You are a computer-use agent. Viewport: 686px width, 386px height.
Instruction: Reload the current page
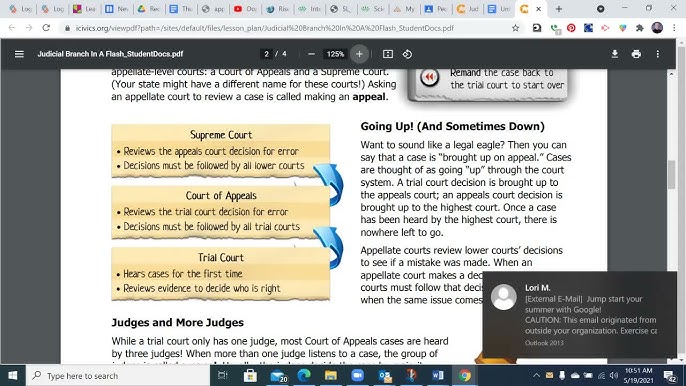[x=46, y=28]
